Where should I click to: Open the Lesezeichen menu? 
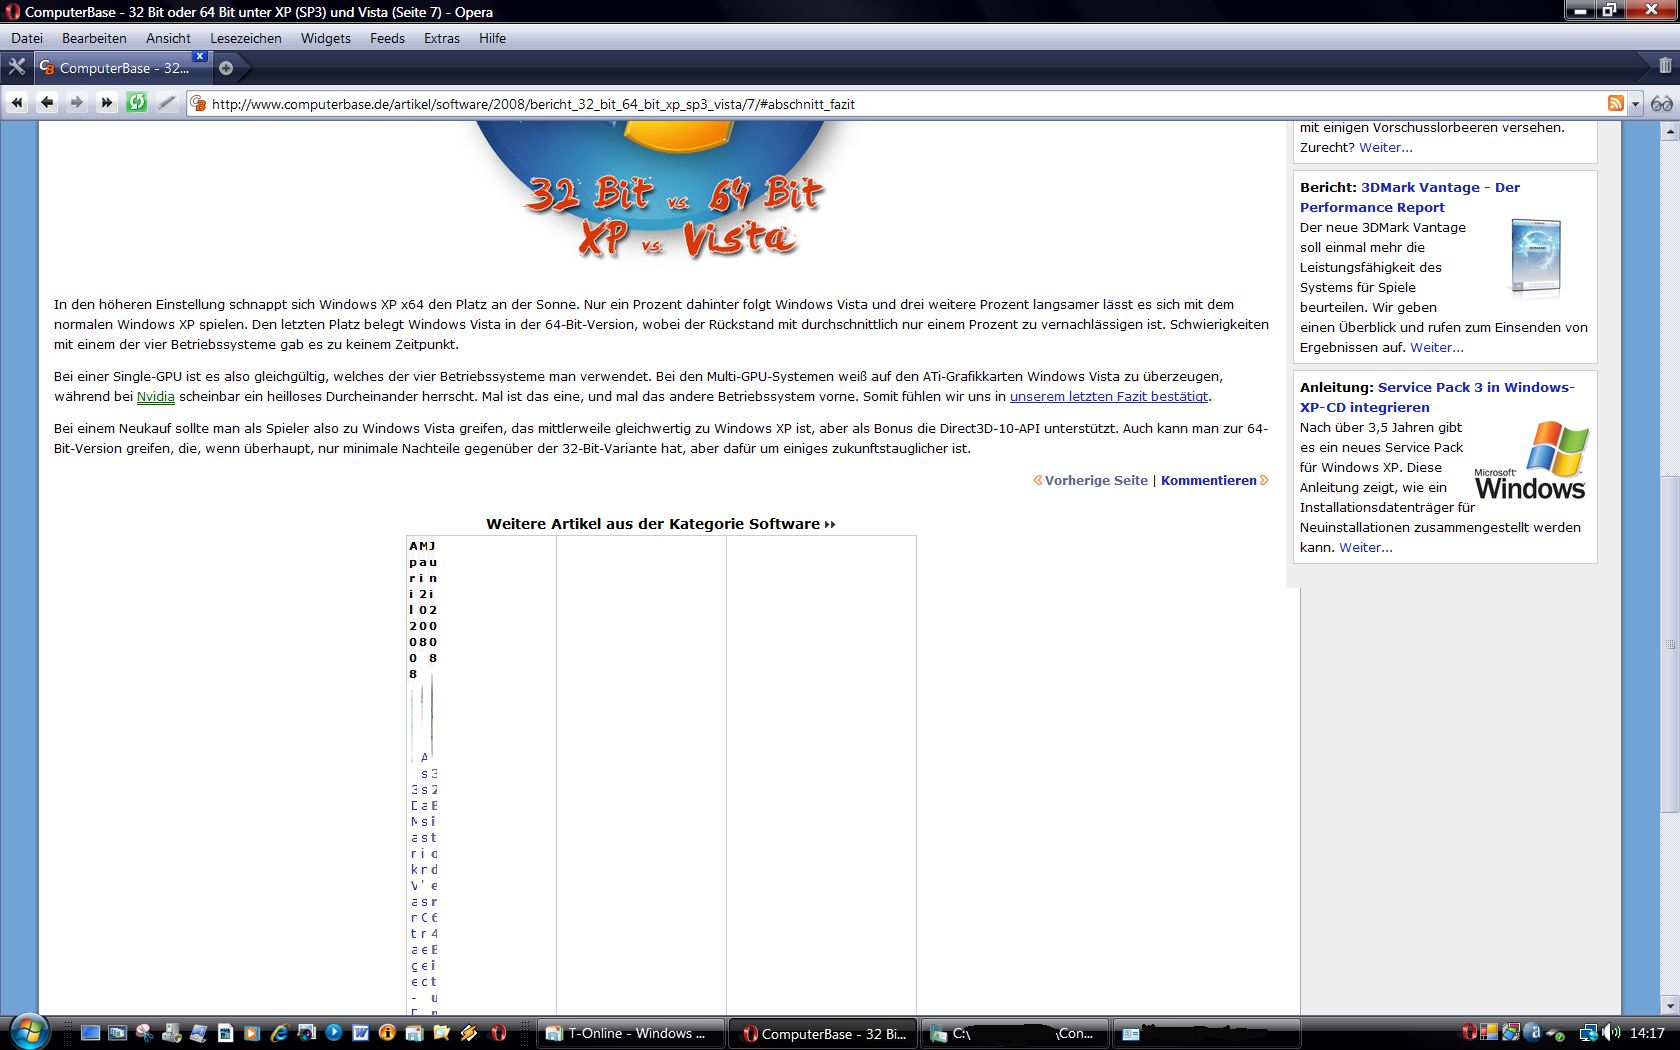point(246,38)
